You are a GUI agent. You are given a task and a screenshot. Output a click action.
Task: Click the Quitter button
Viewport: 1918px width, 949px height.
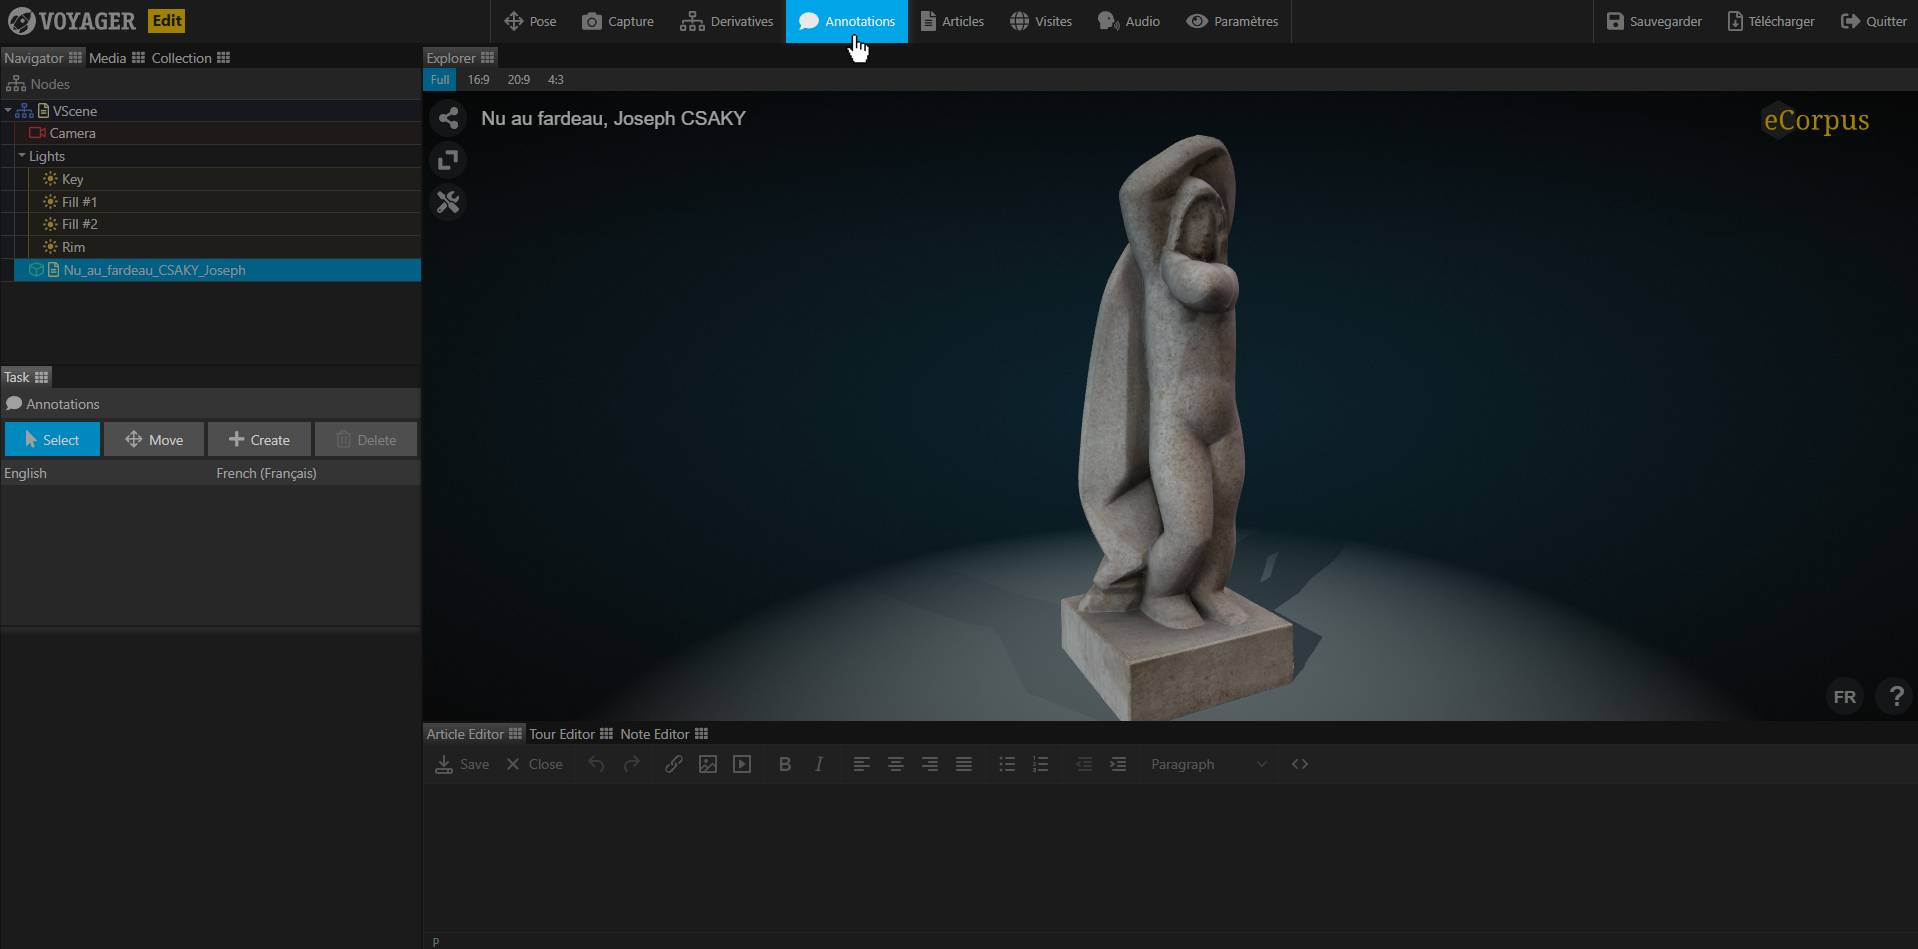pos(1874,21)
